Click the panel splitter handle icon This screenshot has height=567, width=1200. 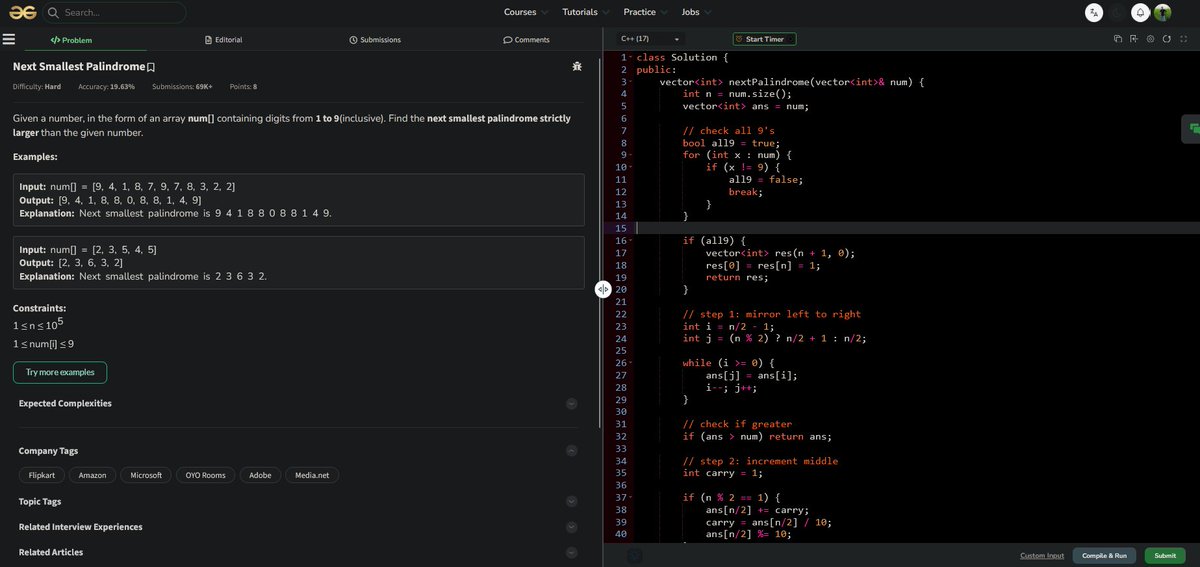(x=603, y=289)
